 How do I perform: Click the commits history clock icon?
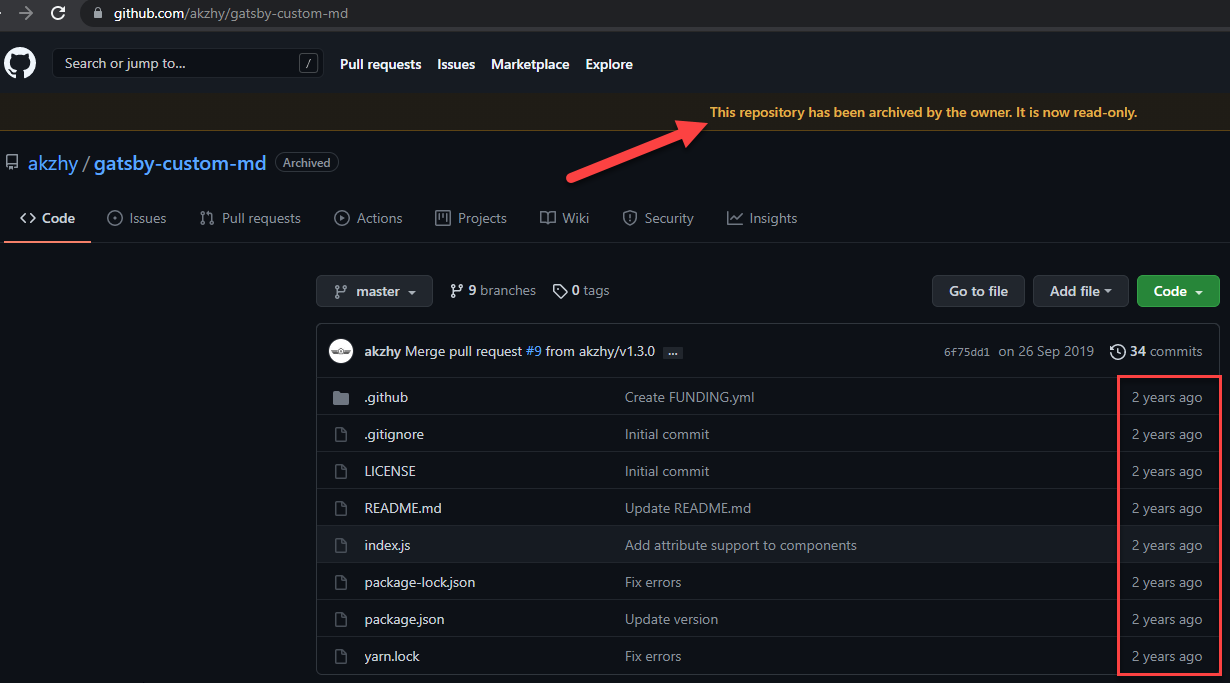click(x=1117, y=351)
